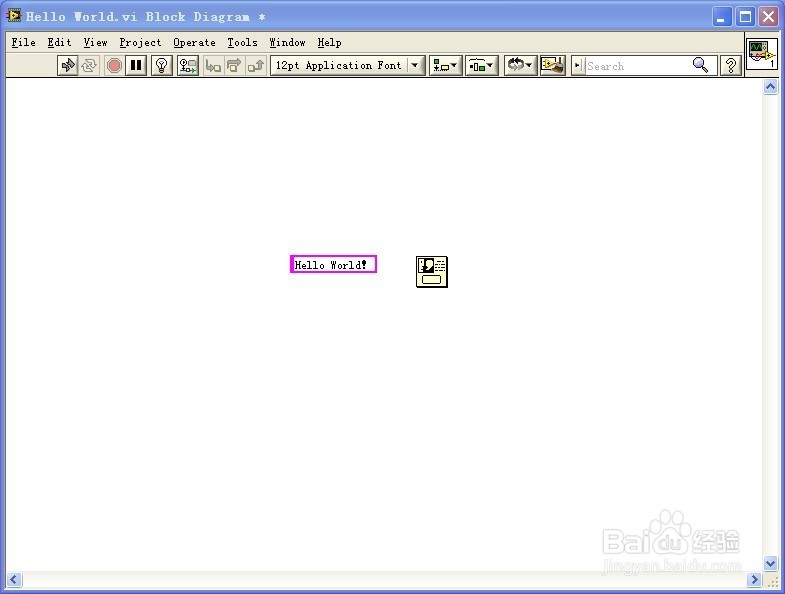This screenshot has height=594, width=785.
Task: Click horizontal scrollbar right arrow
Action: tap(753, 579)
